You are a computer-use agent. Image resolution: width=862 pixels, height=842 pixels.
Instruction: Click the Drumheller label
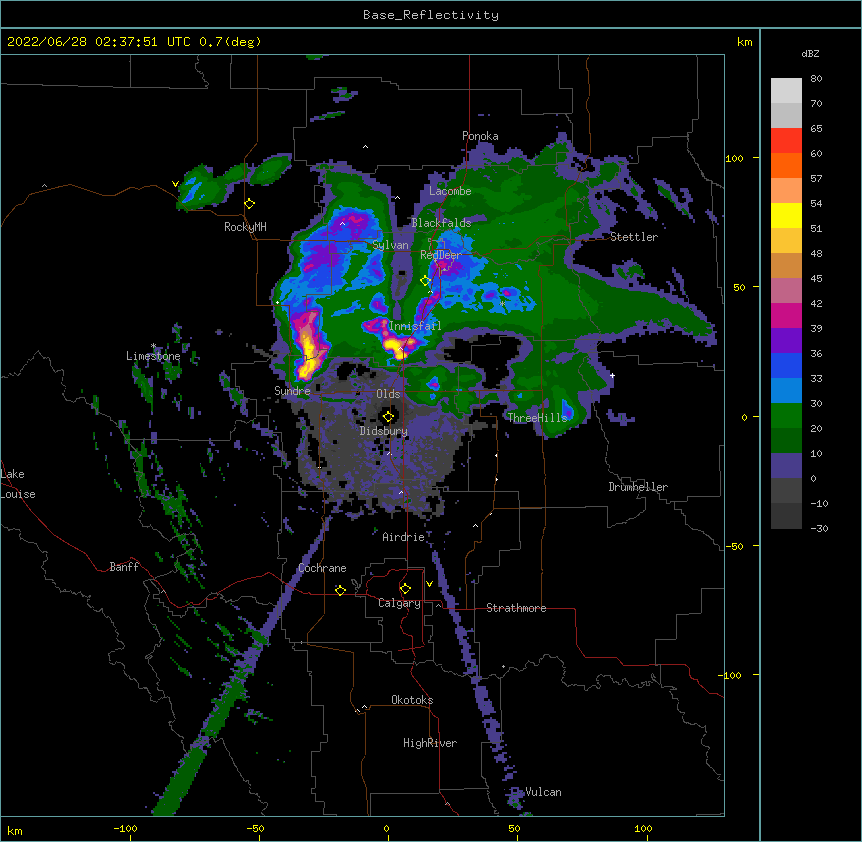click(638, 487)
